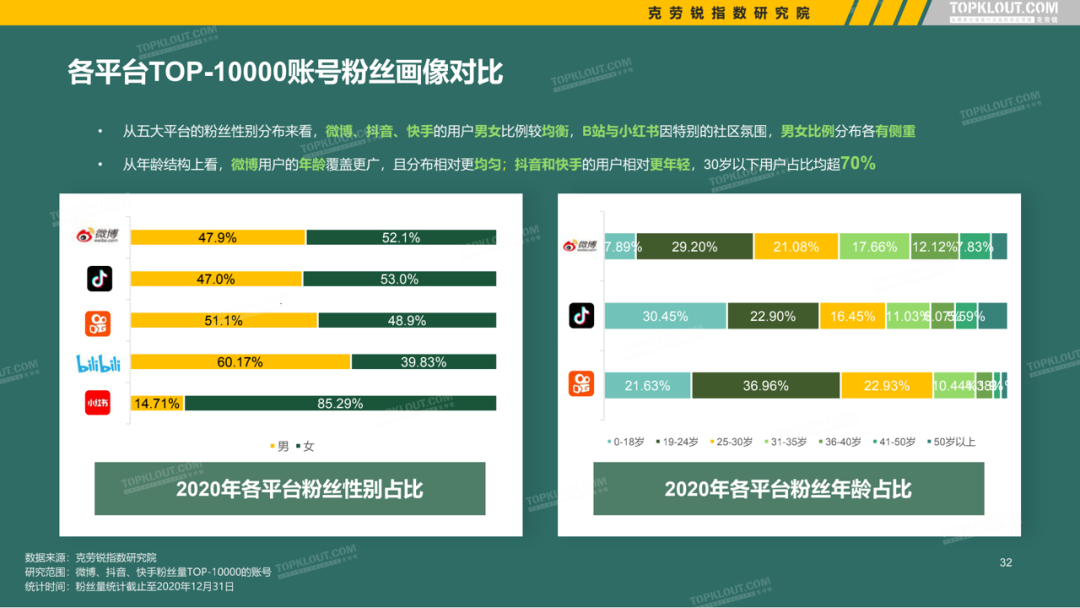
Task: Click the slide title 各平台TOP-10000账号粉丝画像对比
Action: point(285,72)
